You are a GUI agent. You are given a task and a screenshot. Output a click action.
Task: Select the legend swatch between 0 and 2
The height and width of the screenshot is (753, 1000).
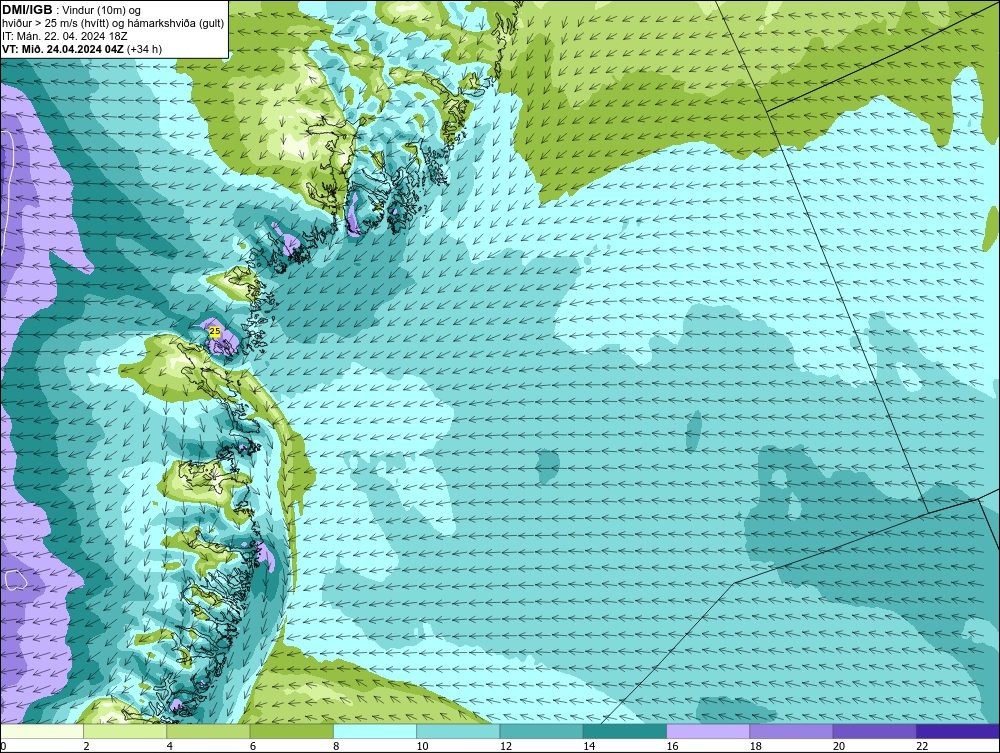point(42,731)
